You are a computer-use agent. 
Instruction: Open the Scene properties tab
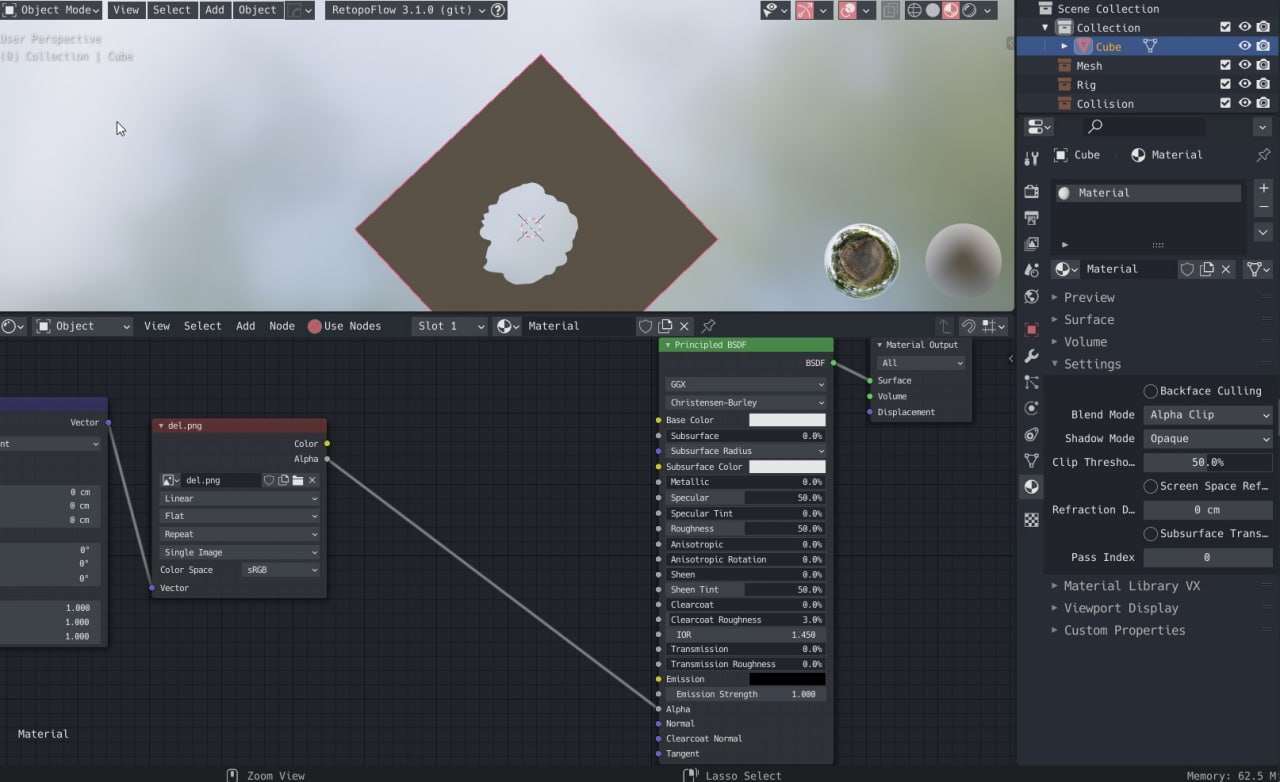pyautogui.click(x=1032, y=270)
